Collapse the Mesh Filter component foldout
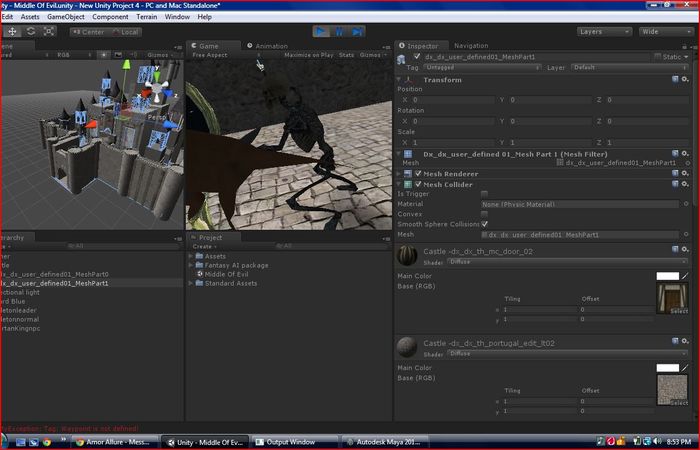This screenshot has height=450, width=700. coord(399,154)
